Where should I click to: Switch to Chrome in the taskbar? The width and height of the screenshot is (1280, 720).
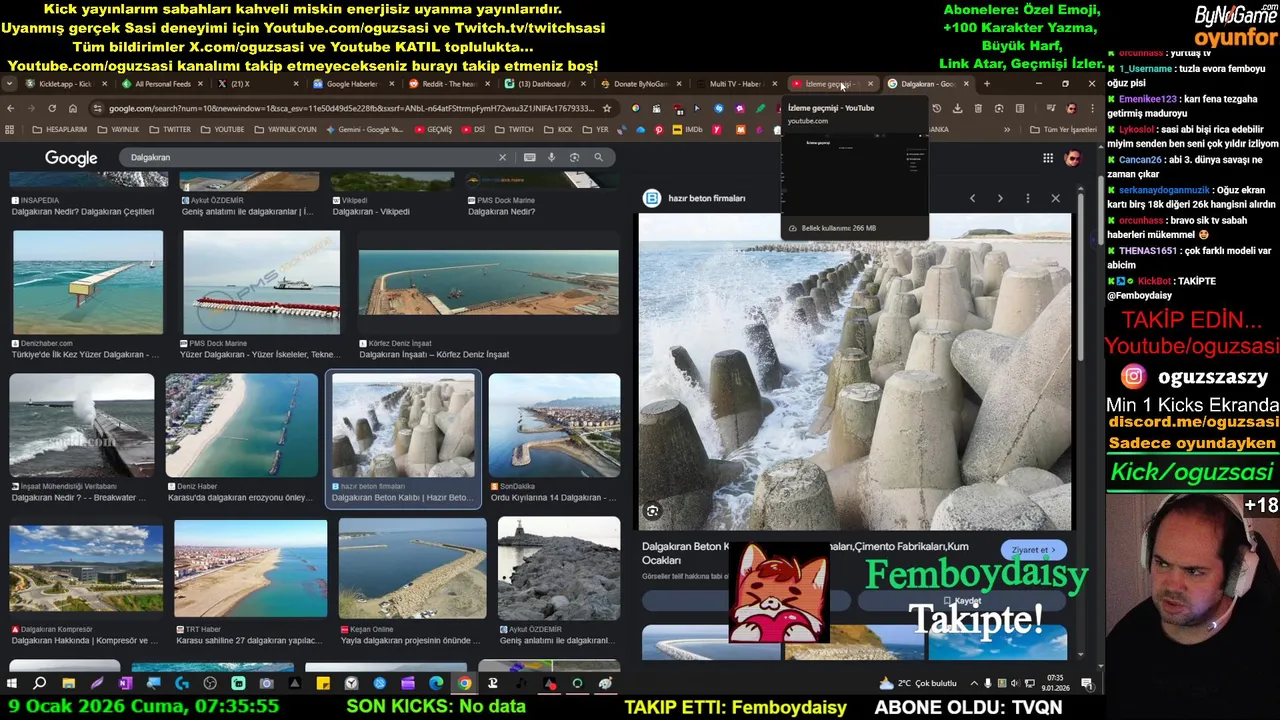click(464, 683)
